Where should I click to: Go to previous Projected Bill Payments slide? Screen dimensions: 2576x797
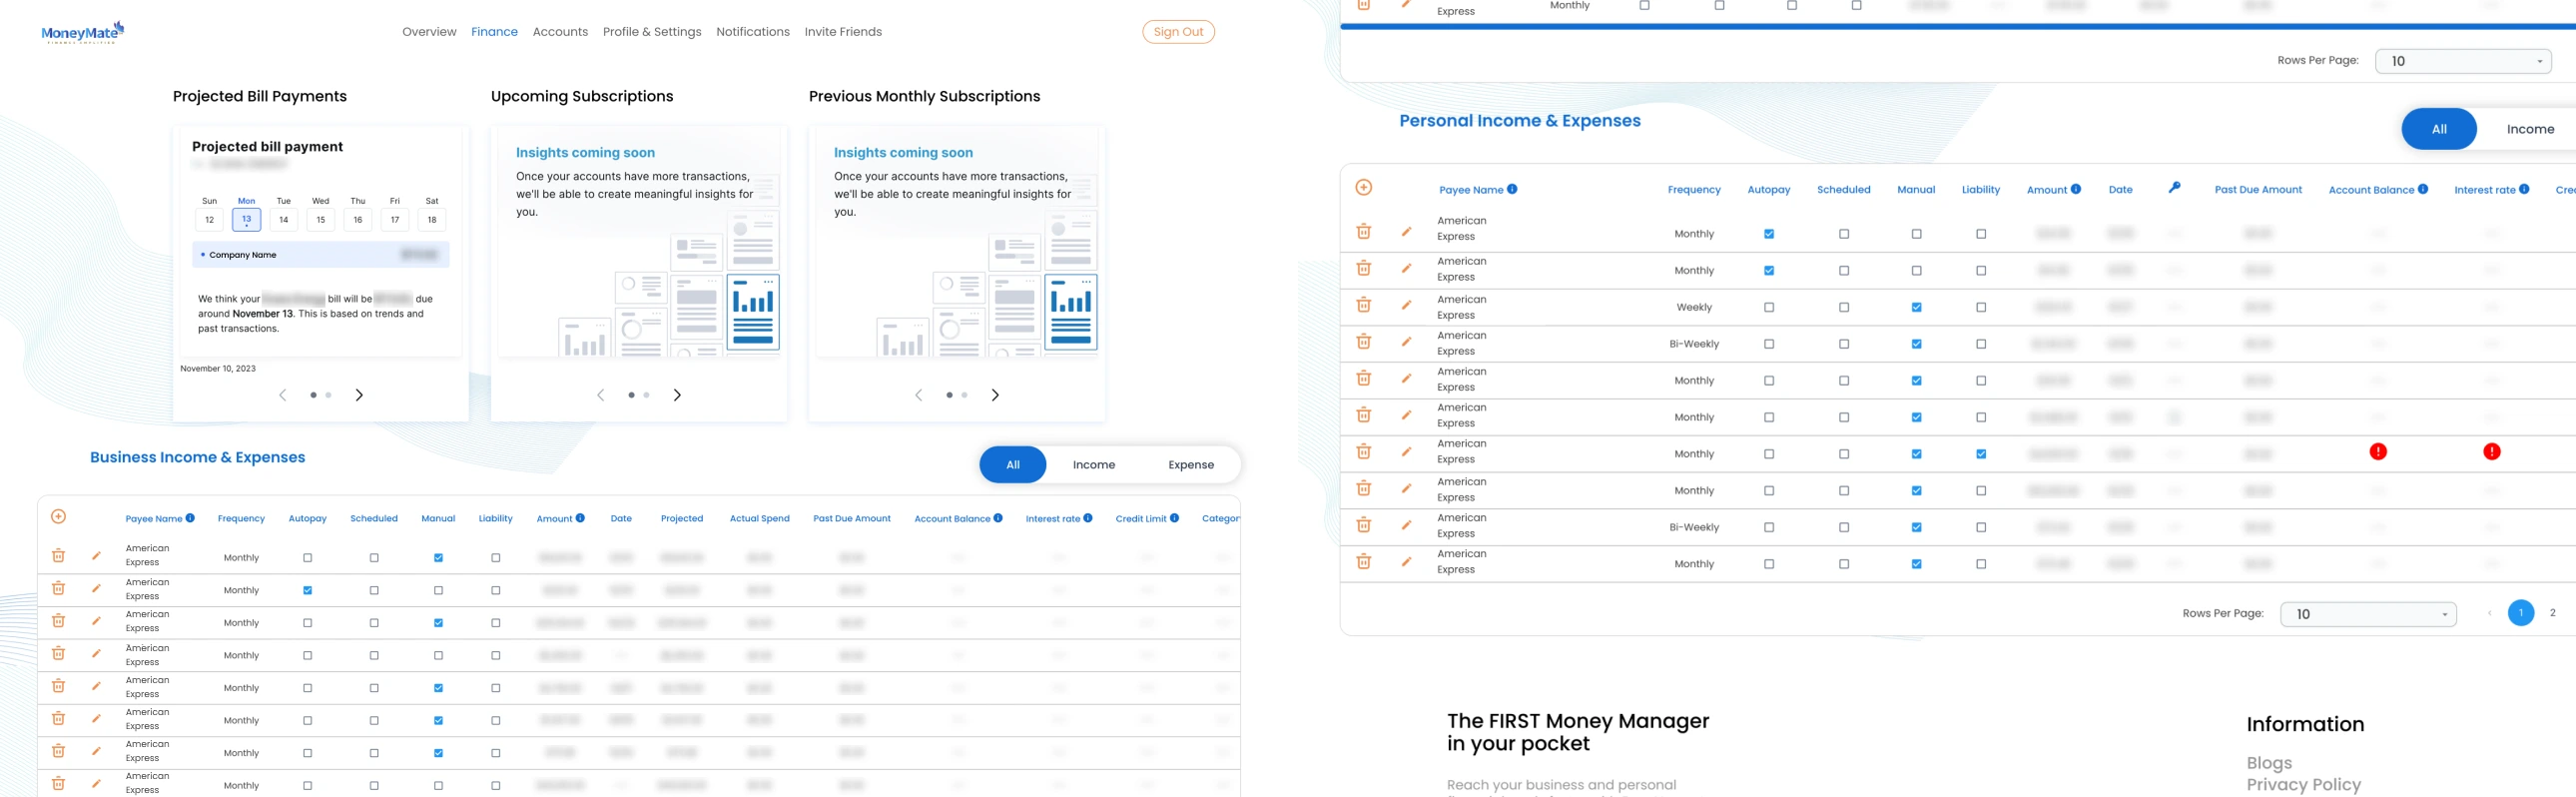[283, 395]
